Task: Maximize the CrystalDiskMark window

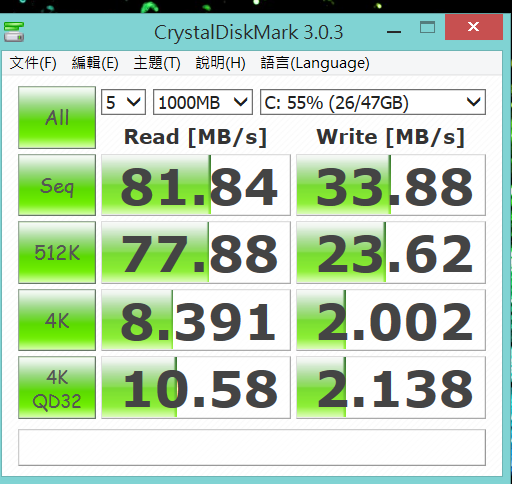Action: [427, 28]
